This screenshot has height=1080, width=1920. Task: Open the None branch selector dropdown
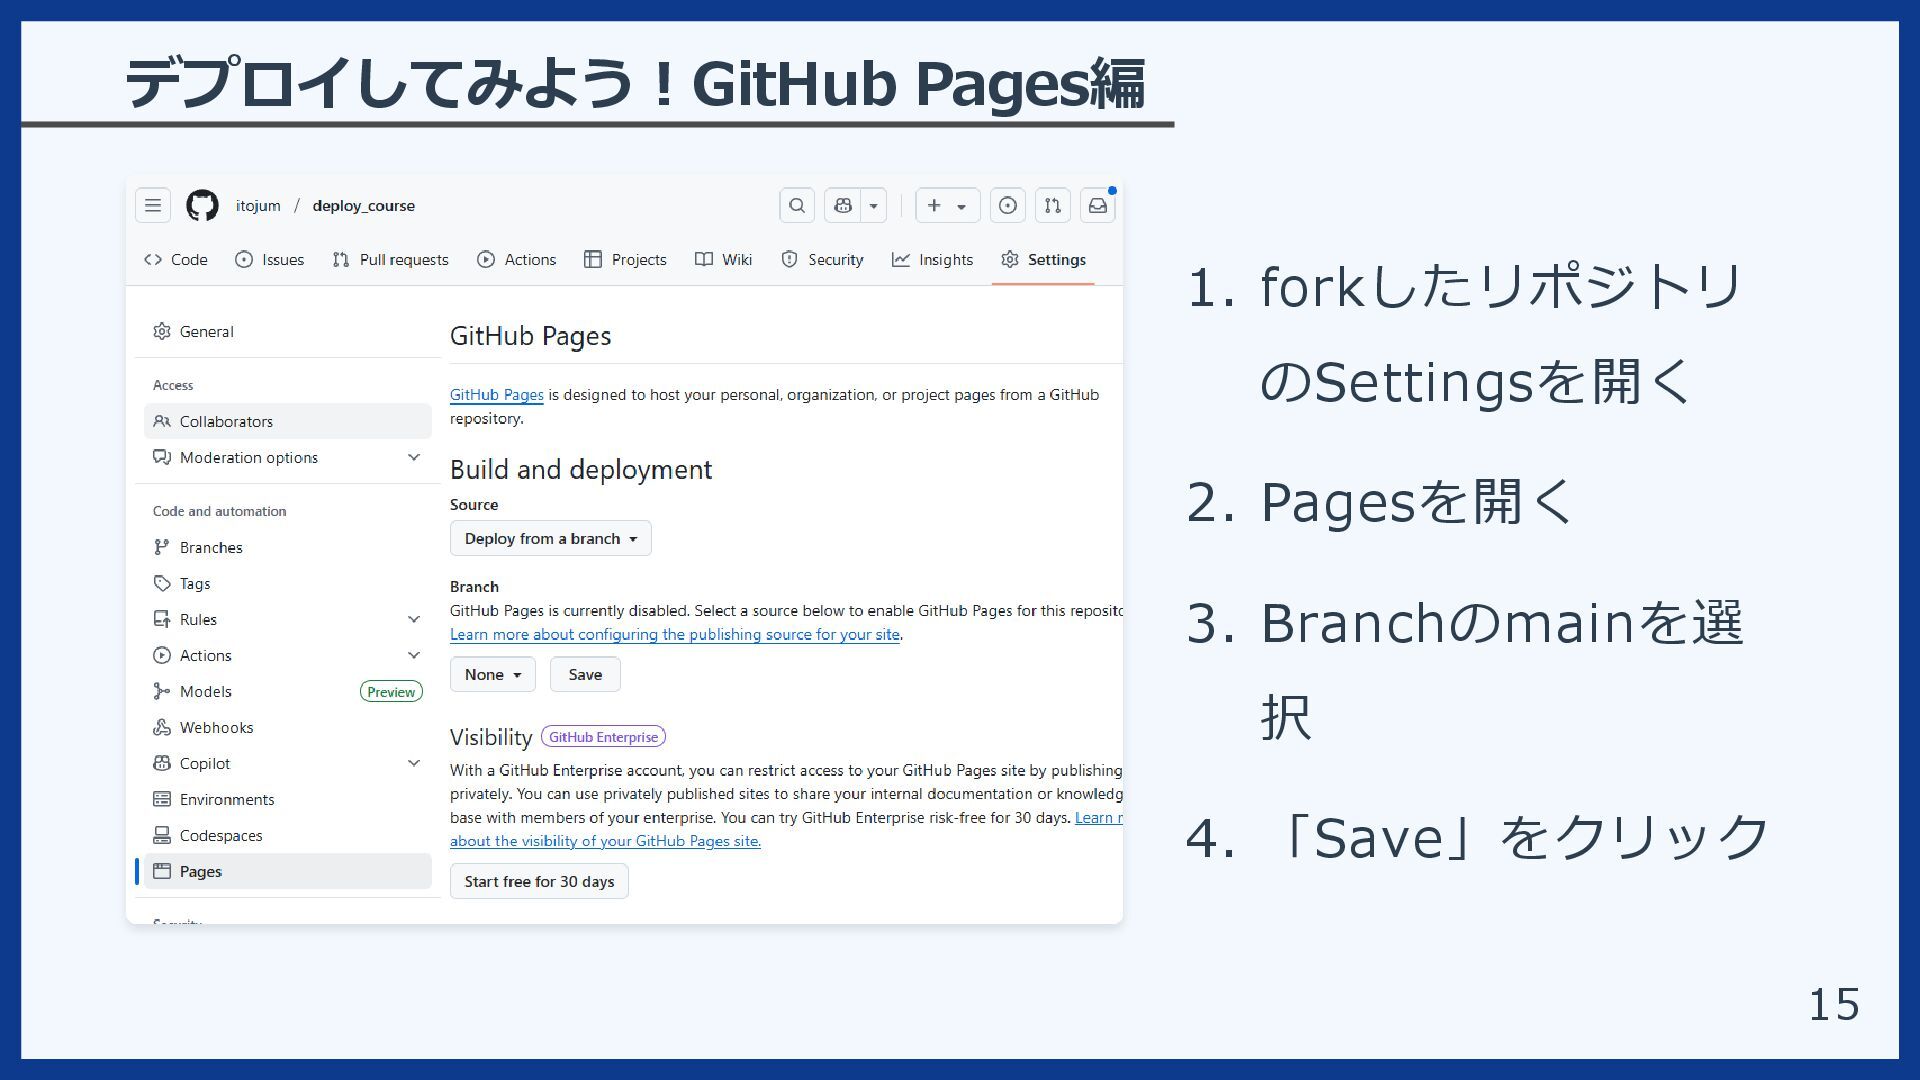(493, 675)
